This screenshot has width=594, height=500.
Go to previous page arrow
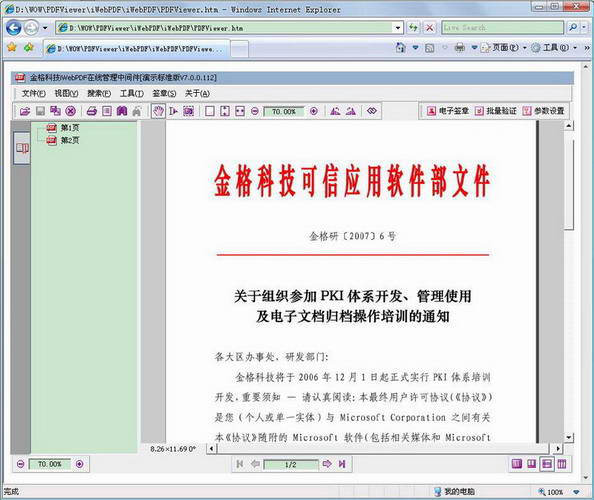pyautogui.click(x=255, y=464)
